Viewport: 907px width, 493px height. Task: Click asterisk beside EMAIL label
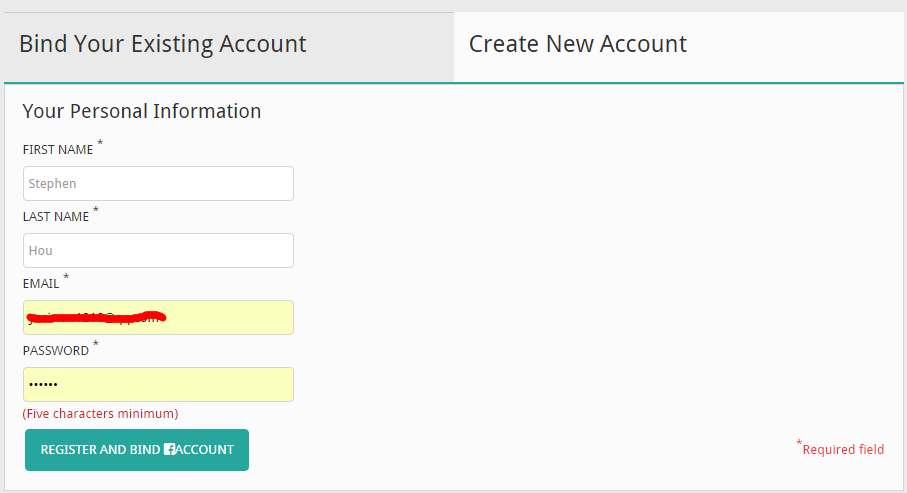coord(66,277)
